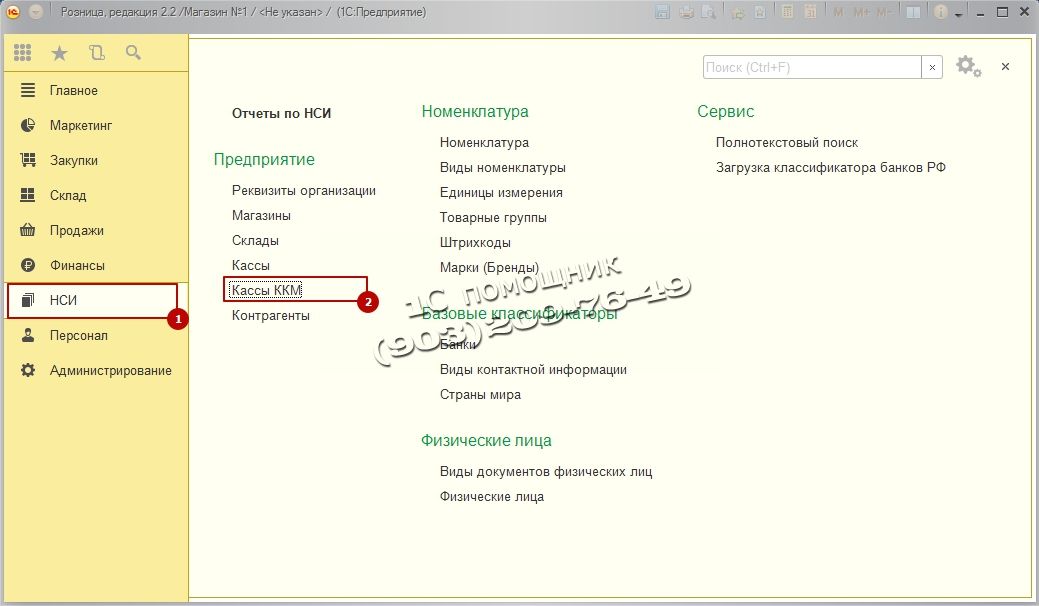Open the Кассы ККМ link
The height and width of the screenshot is (606, 1039).
pyautogui.click(x=266, y=290)
